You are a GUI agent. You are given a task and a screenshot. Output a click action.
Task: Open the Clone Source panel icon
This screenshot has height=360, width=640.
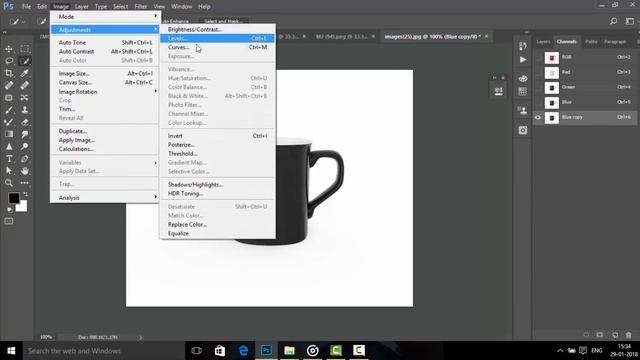[523, 110]
